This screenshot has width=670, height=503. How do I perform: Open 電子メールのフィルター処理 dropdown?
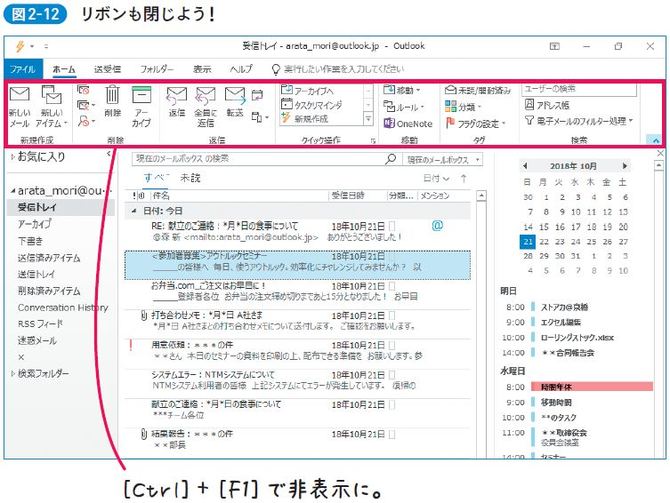tap(579, 121)
